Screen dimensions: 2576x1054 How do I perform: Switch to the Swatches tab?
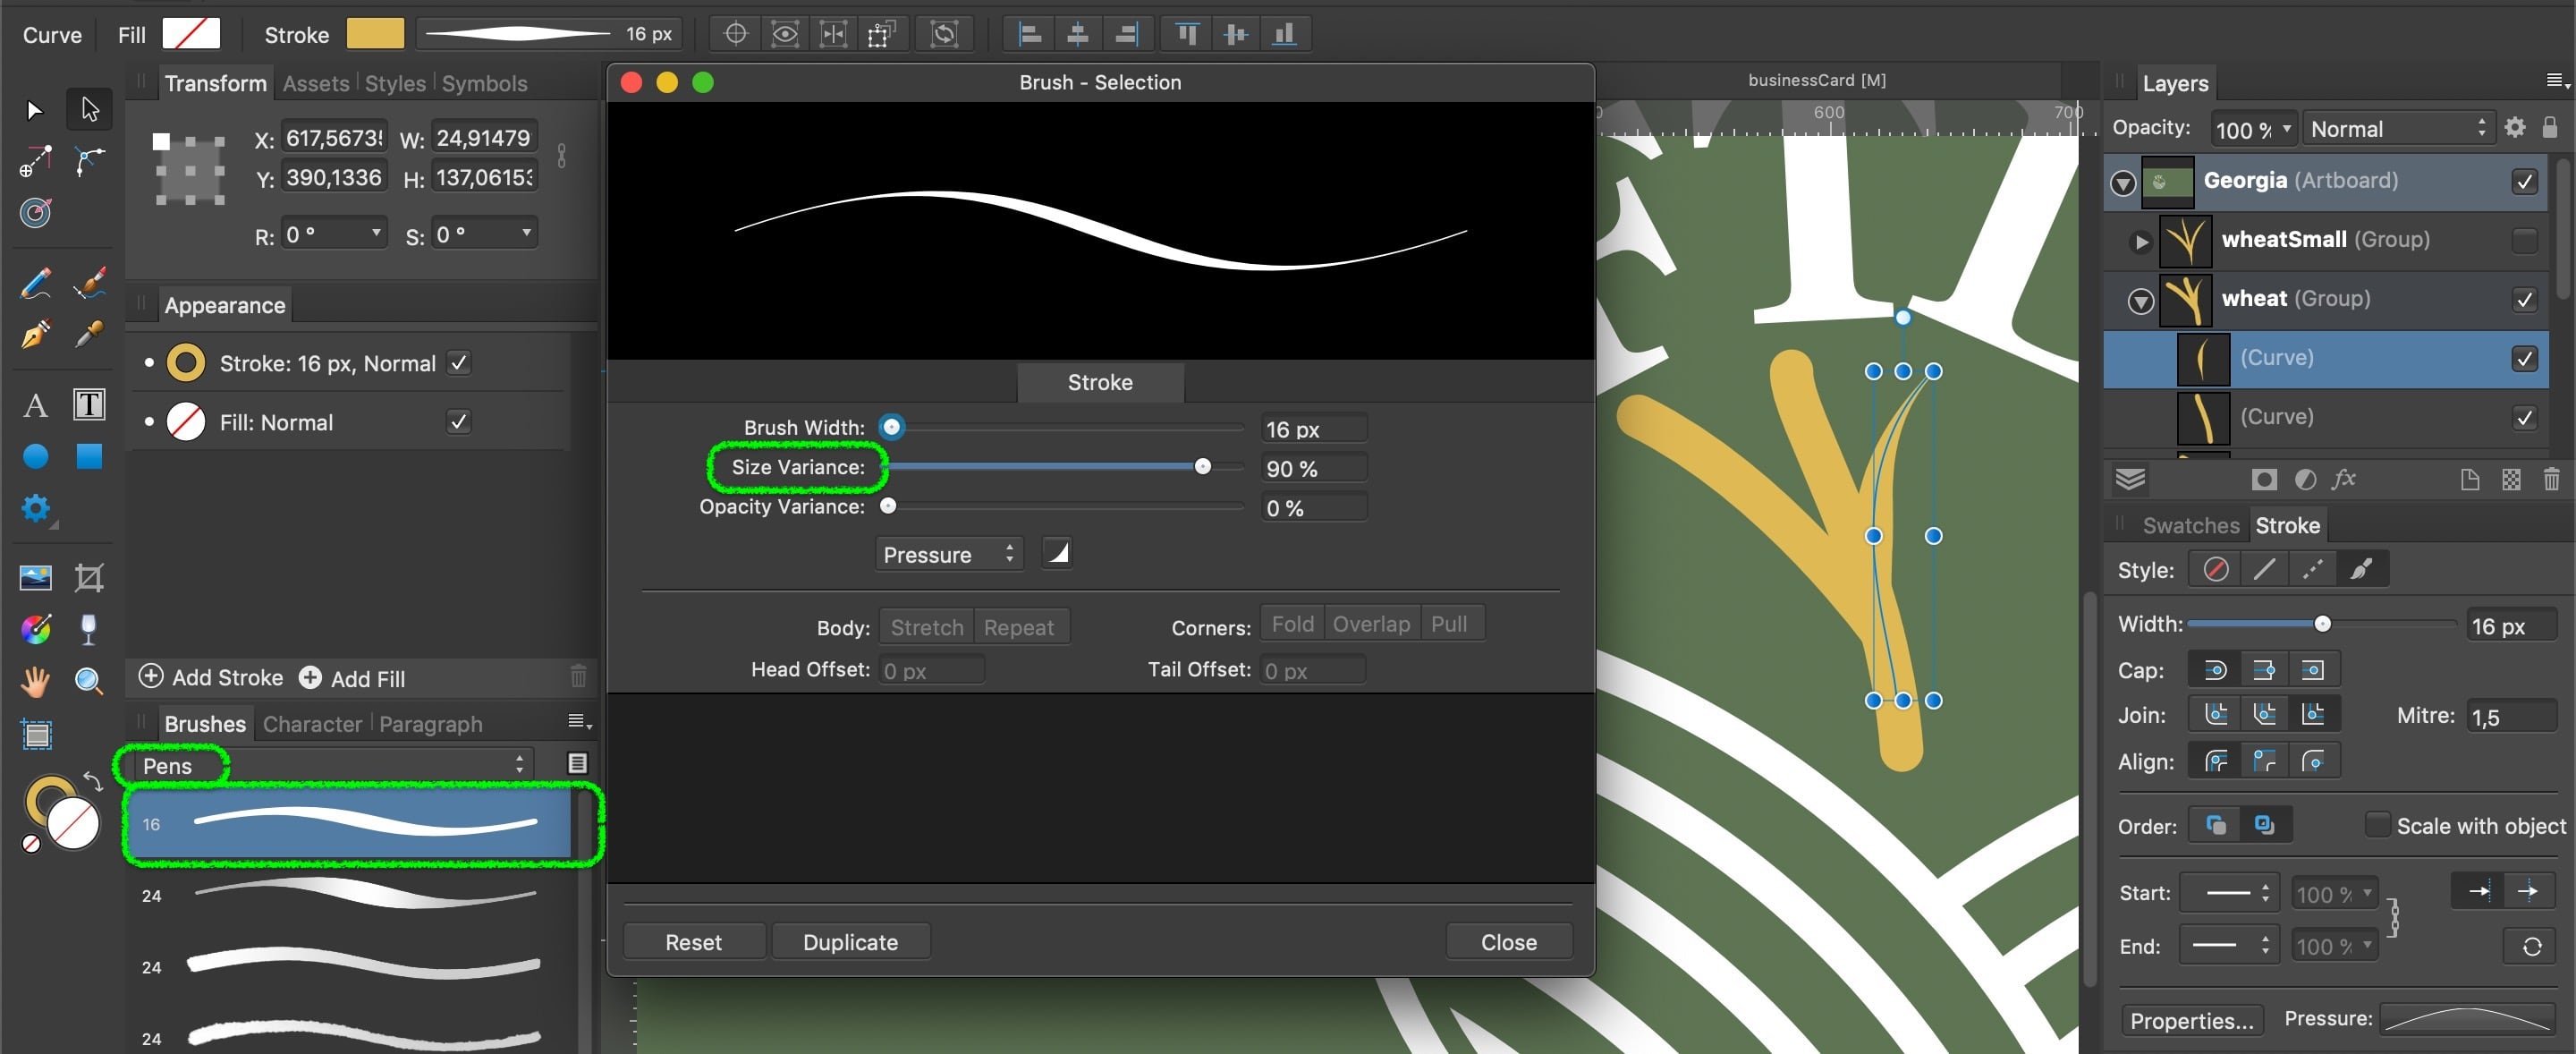tap(2190, 525)
